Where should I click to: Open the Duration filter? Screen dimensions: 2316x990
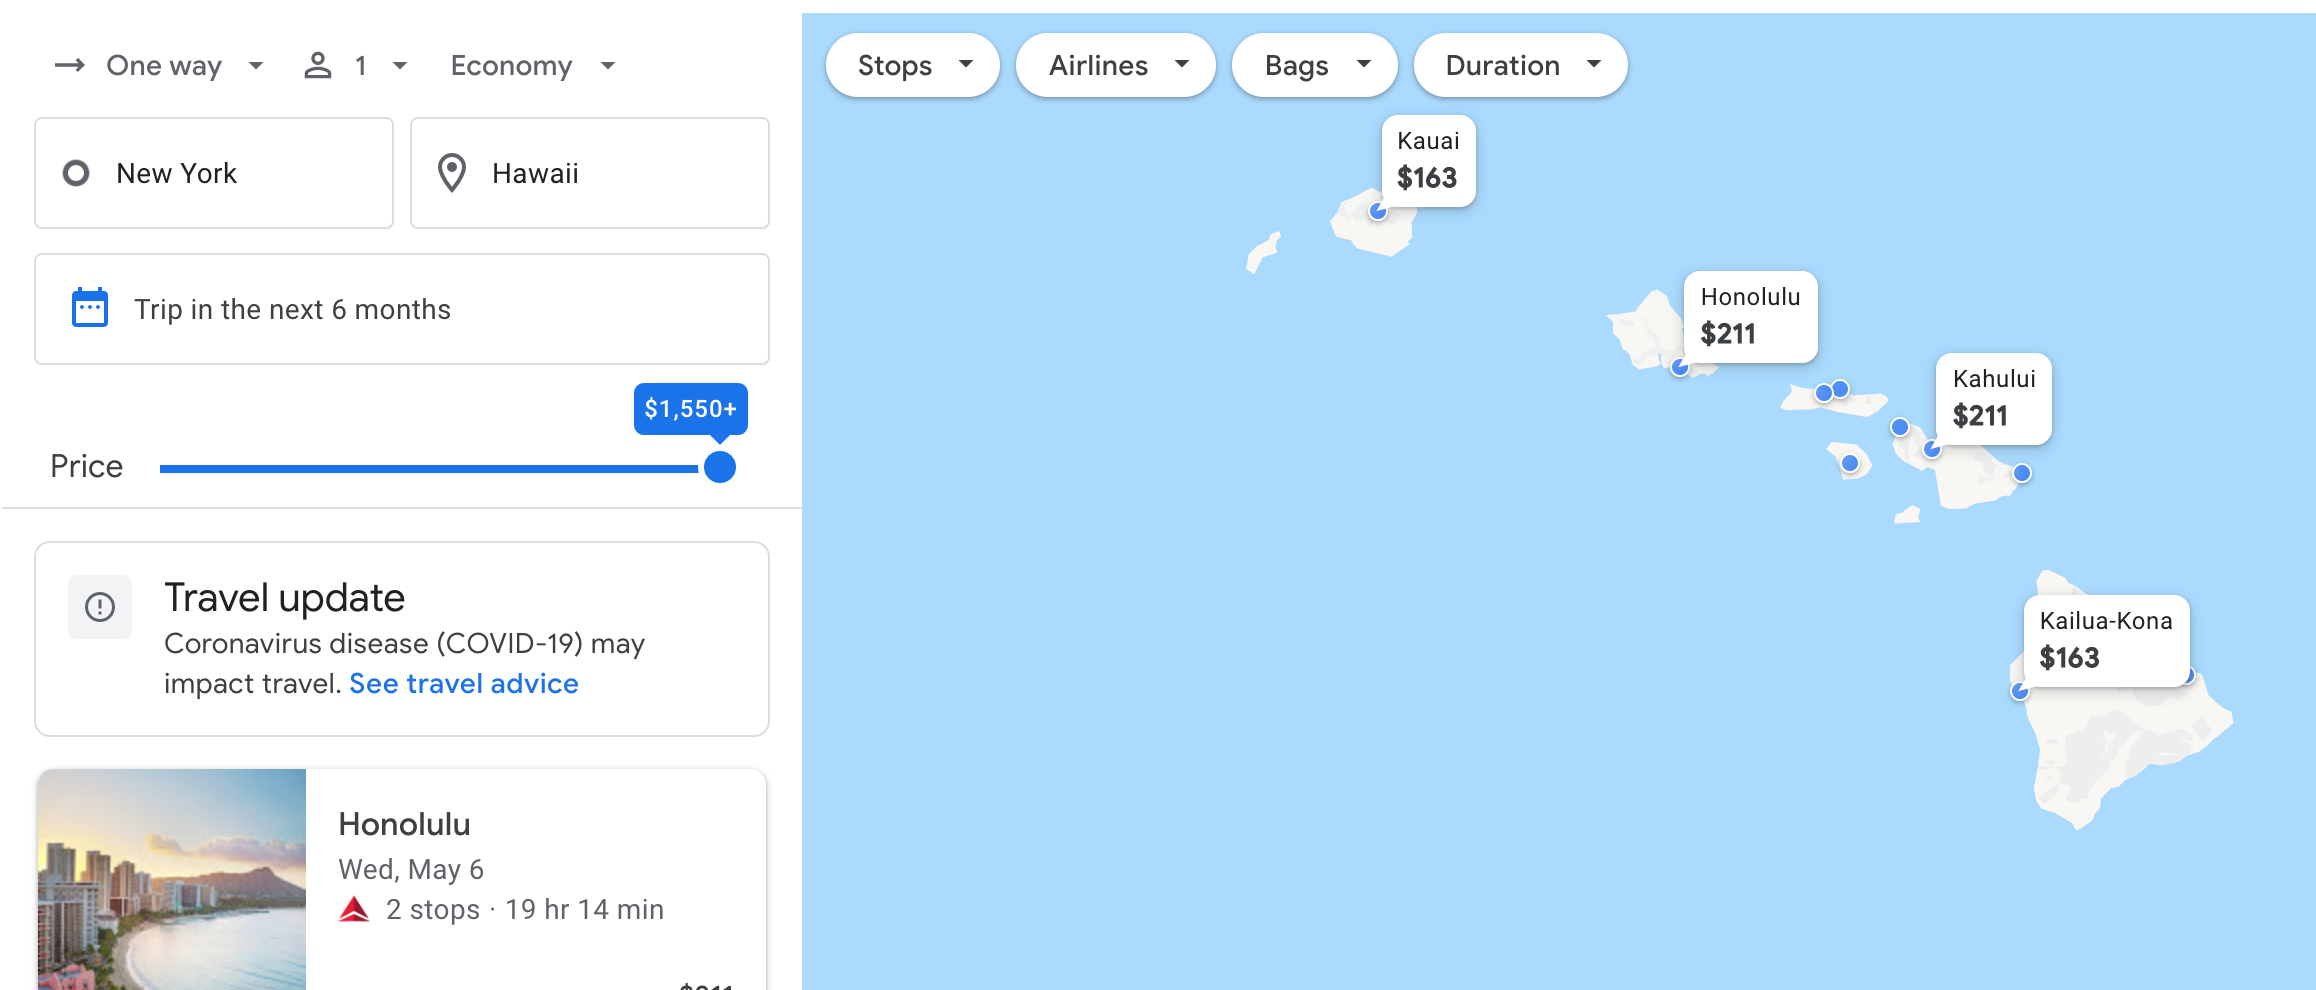pos(1520,66)
